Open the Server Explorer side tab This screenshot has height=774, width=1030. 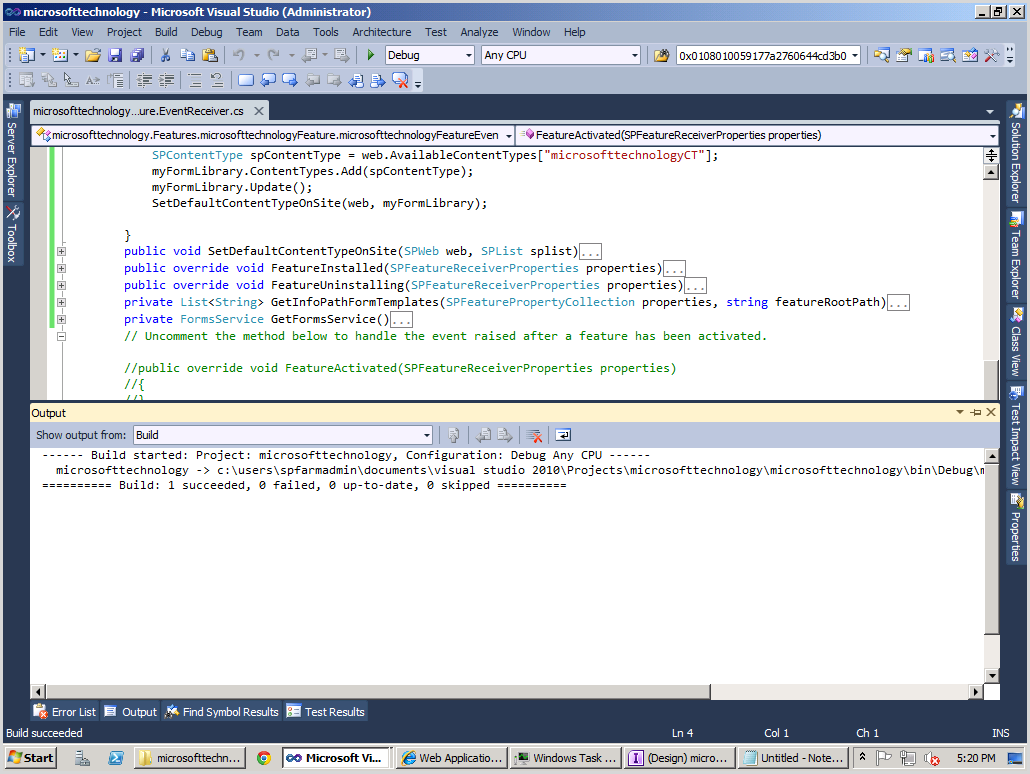(12, 150)
